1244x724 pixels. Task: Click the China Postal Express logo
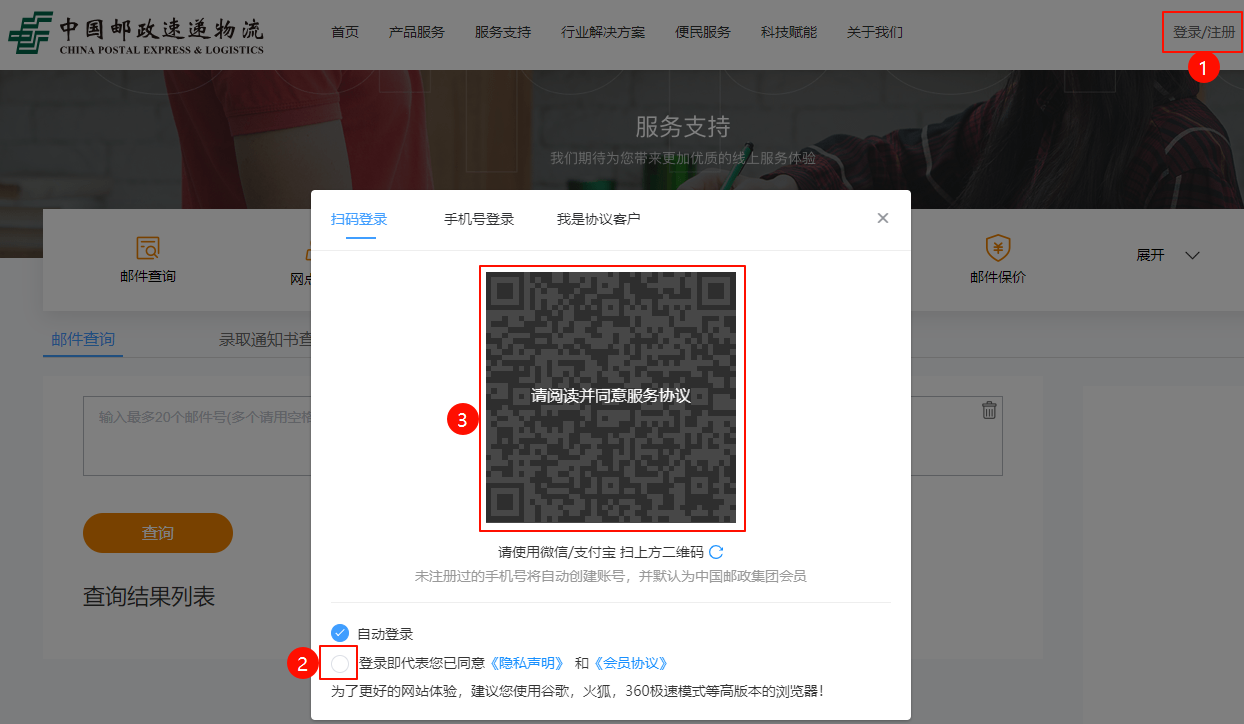tap(136, 33)
